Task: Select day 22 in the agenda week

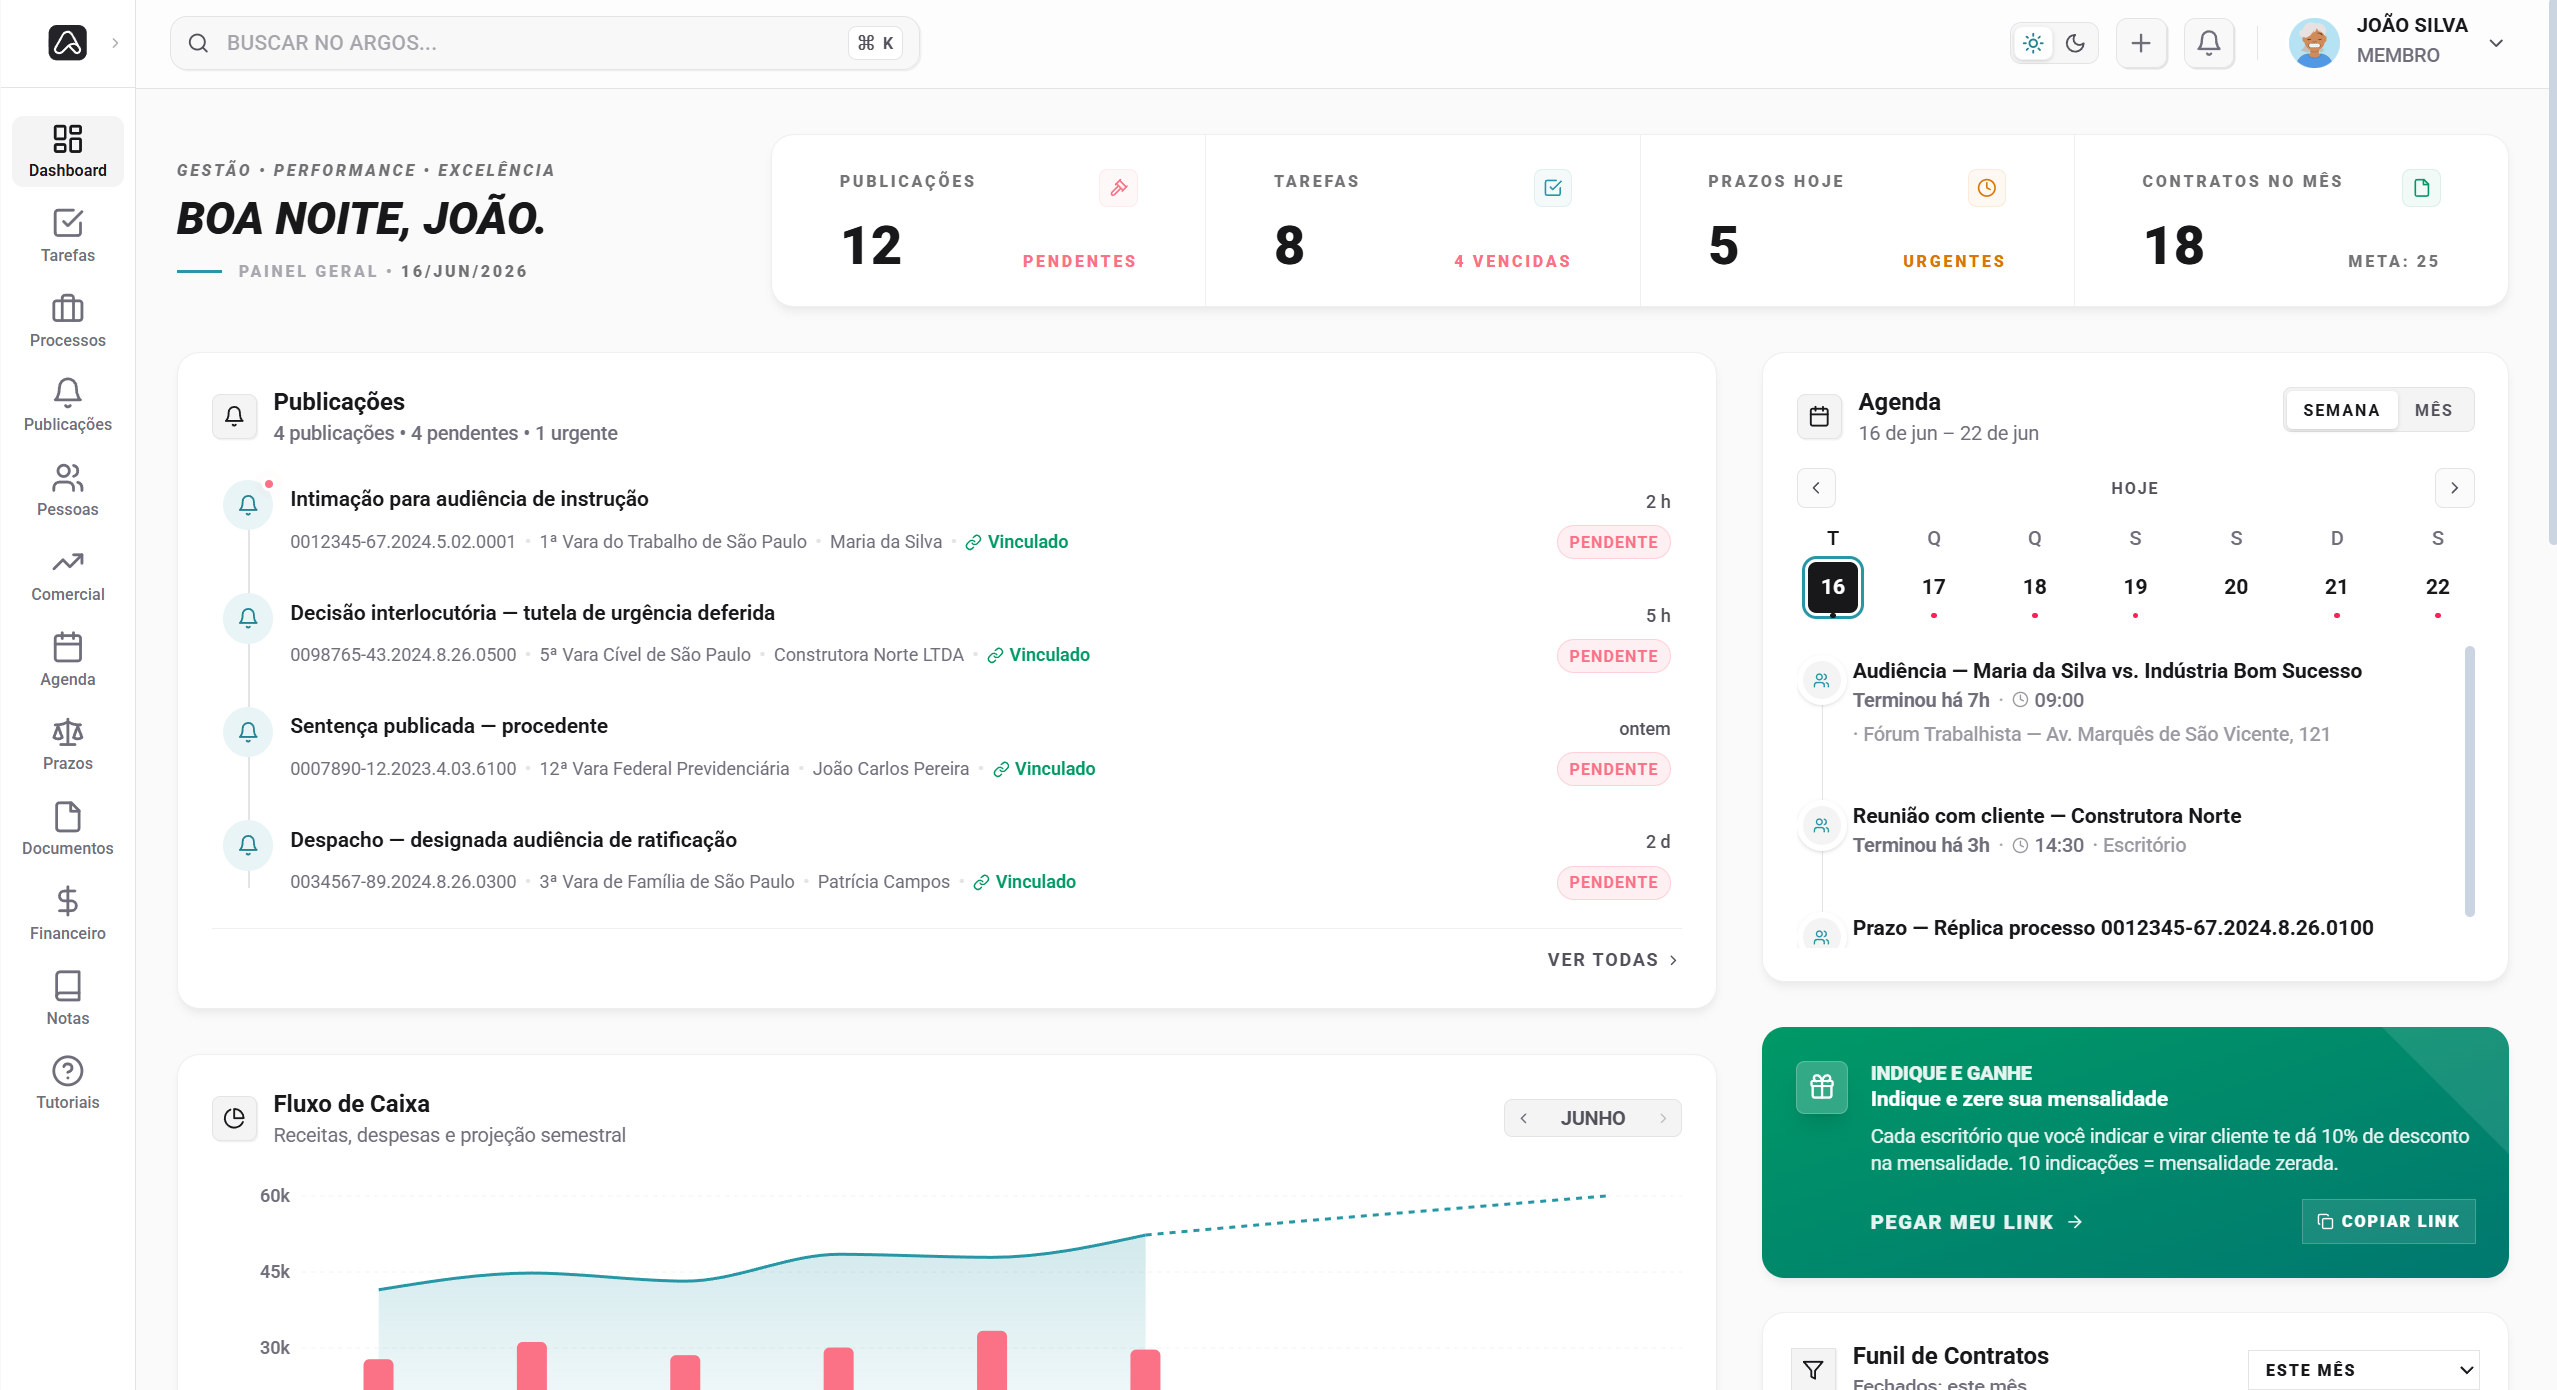Action: pos(2437,587)
